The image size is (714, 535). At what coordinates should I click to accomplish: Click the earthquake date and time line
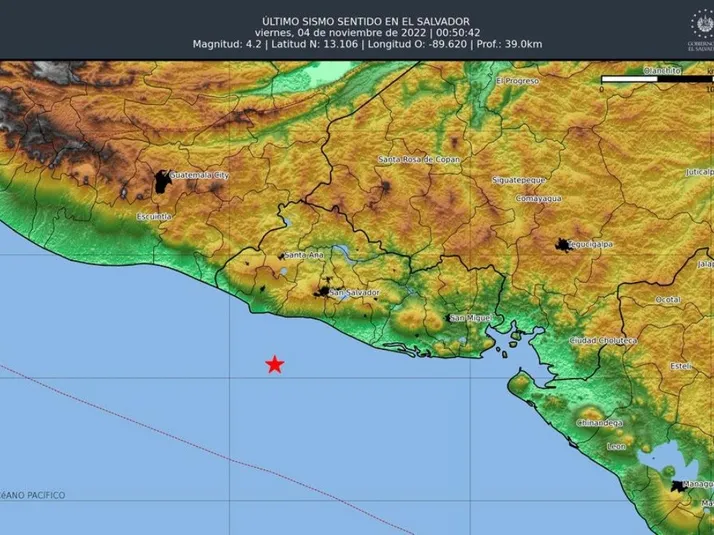point(365,33)
